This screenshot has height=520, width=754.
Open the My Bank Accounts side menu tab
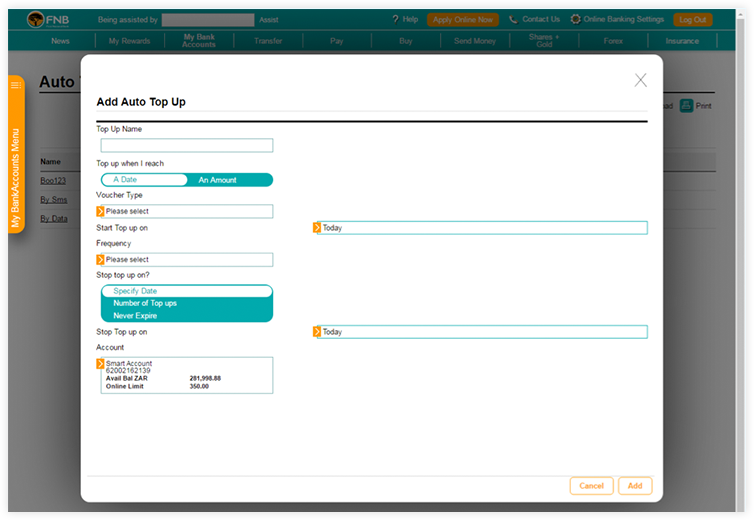pyautogui.click(x=15, y=155)
